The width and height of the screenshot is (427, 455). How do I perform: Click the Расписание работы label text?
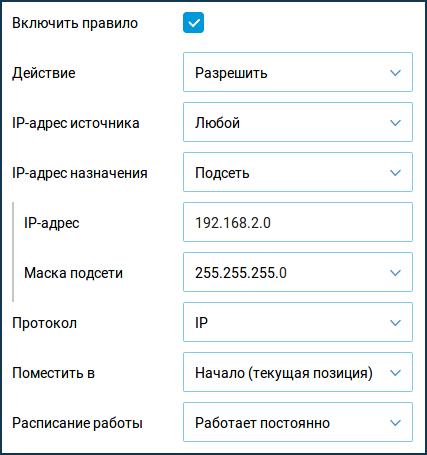(x=77, y=423)
